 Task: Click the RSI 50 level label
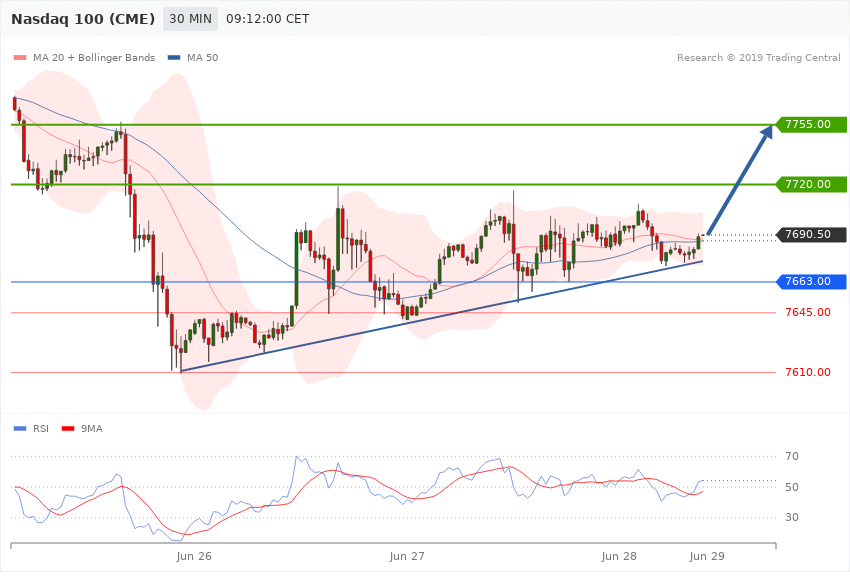point(792,487)
